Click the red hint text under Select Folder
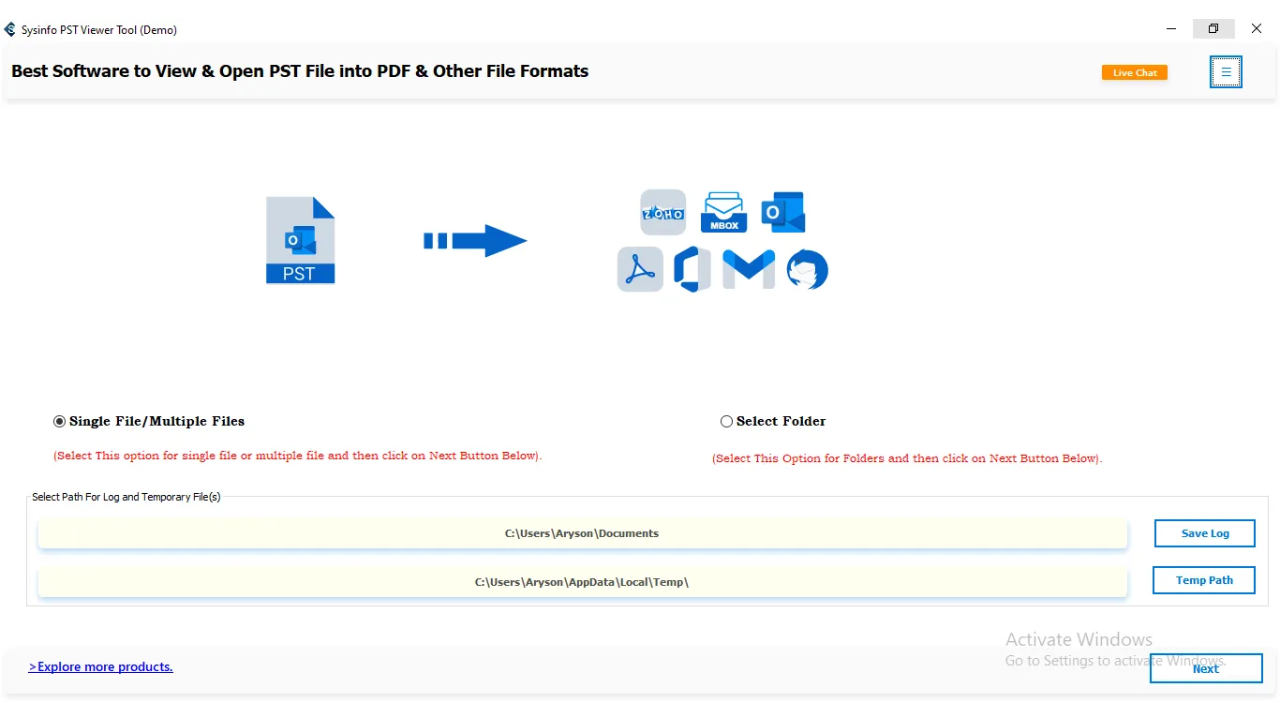This screenshot has height=720, width=1280. [x=907, y=458]
